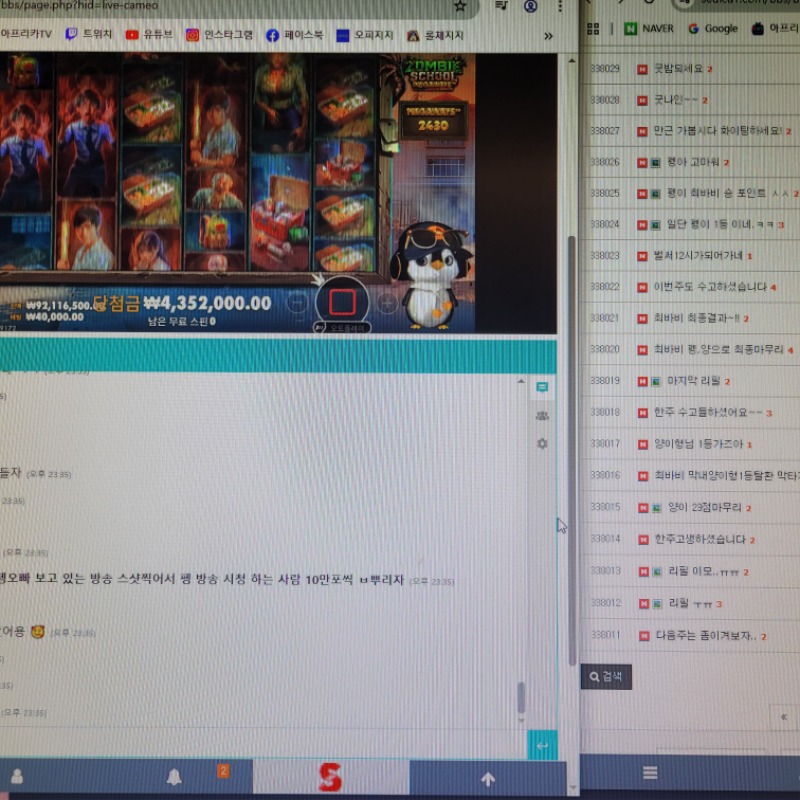Screen dimensions: 800x800
Task: Open the browser profile avatar
Action: pyautogui.click(x=531, y=6)
